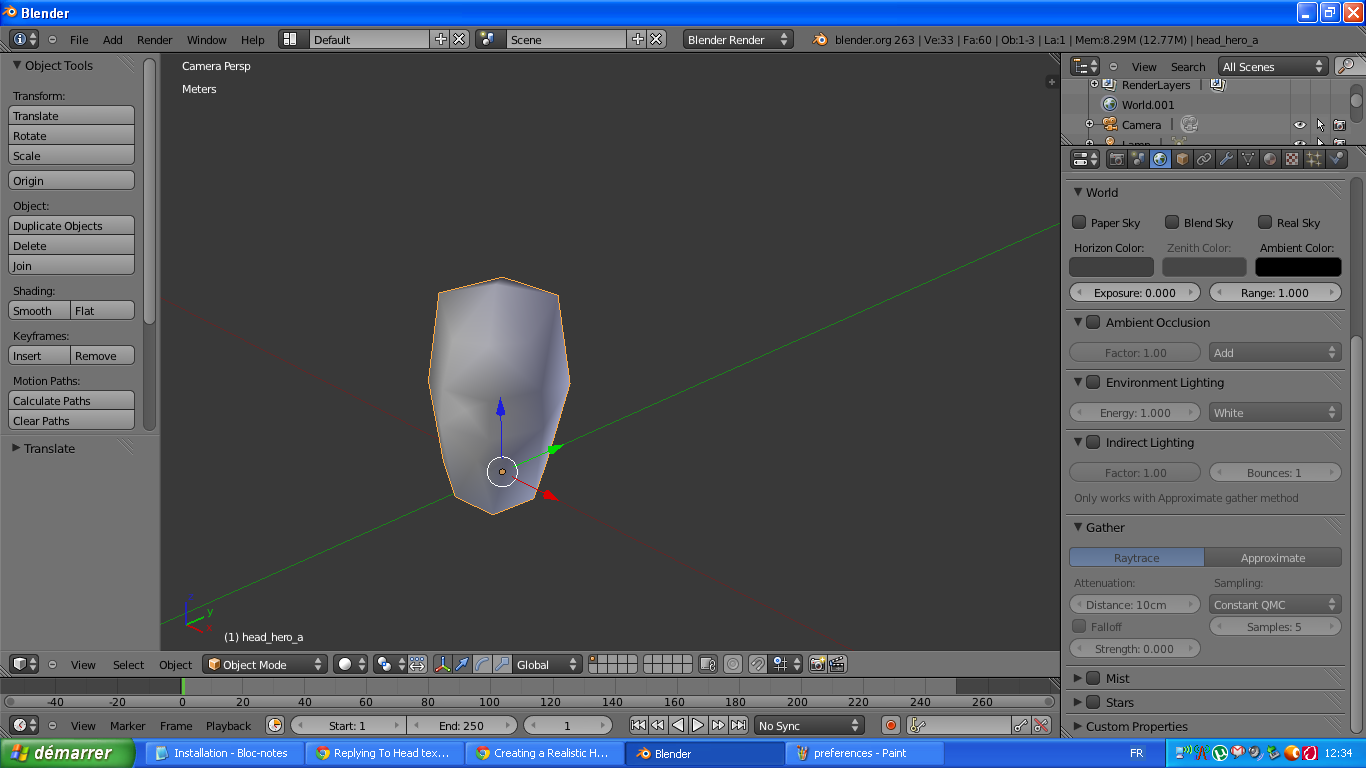Switch to Object properties cube icon
This screenshot has width=1366, height=768.
(1182, 159)
